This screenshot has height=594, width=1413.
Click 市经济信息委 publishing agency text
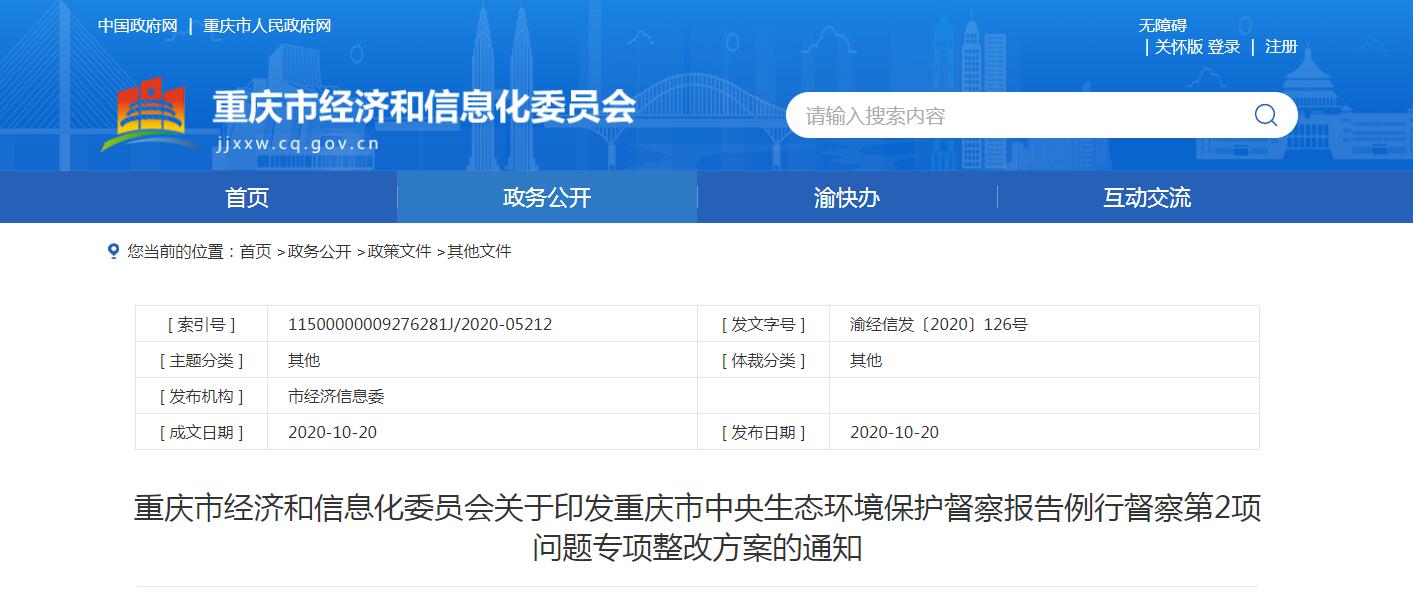point(334,396)
